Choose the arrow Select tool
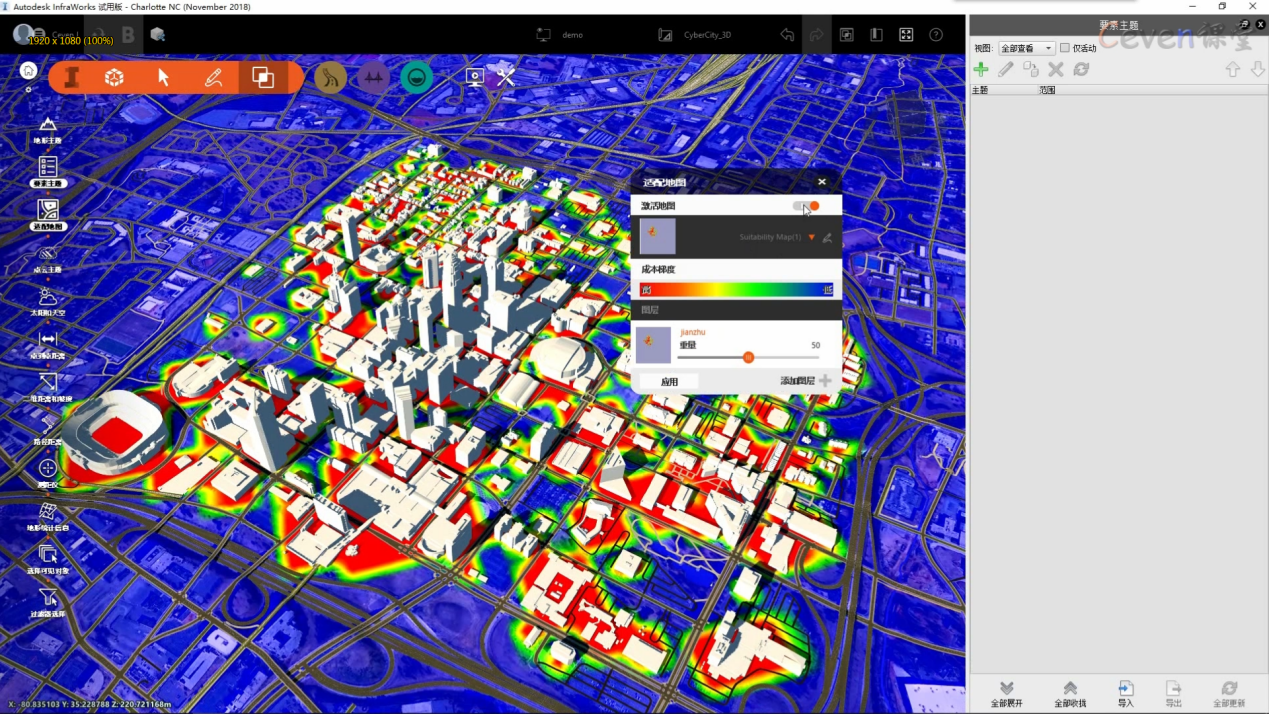The image size is (1269, 714). 164,78
